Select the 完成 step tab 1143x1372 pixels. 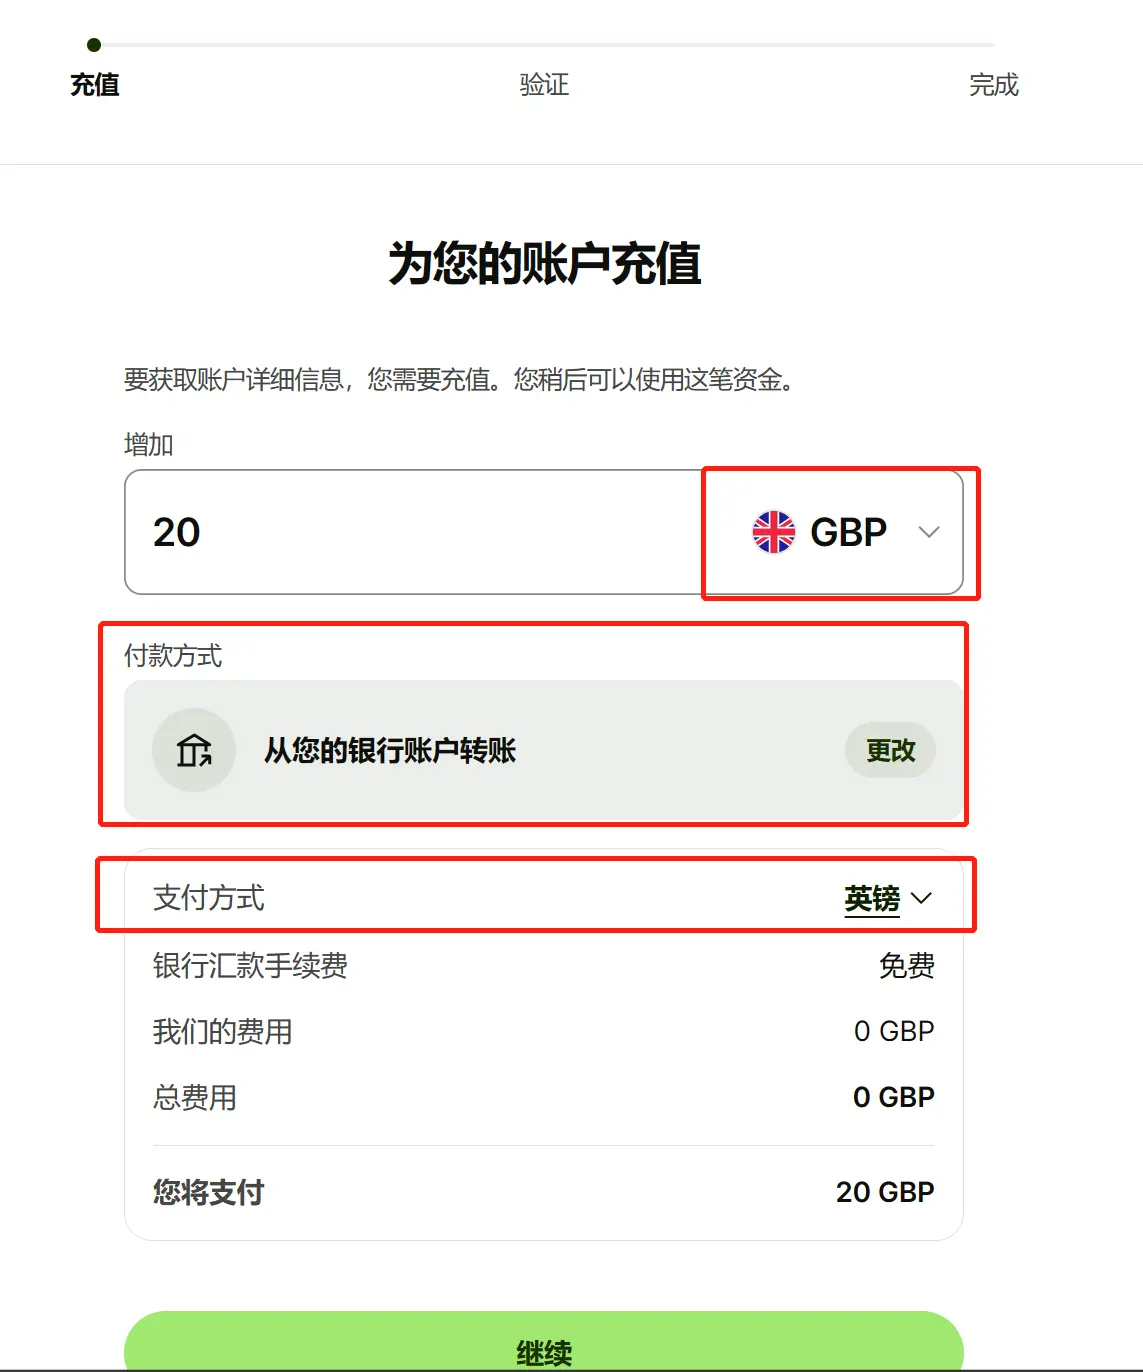click(x=993, y=85)
